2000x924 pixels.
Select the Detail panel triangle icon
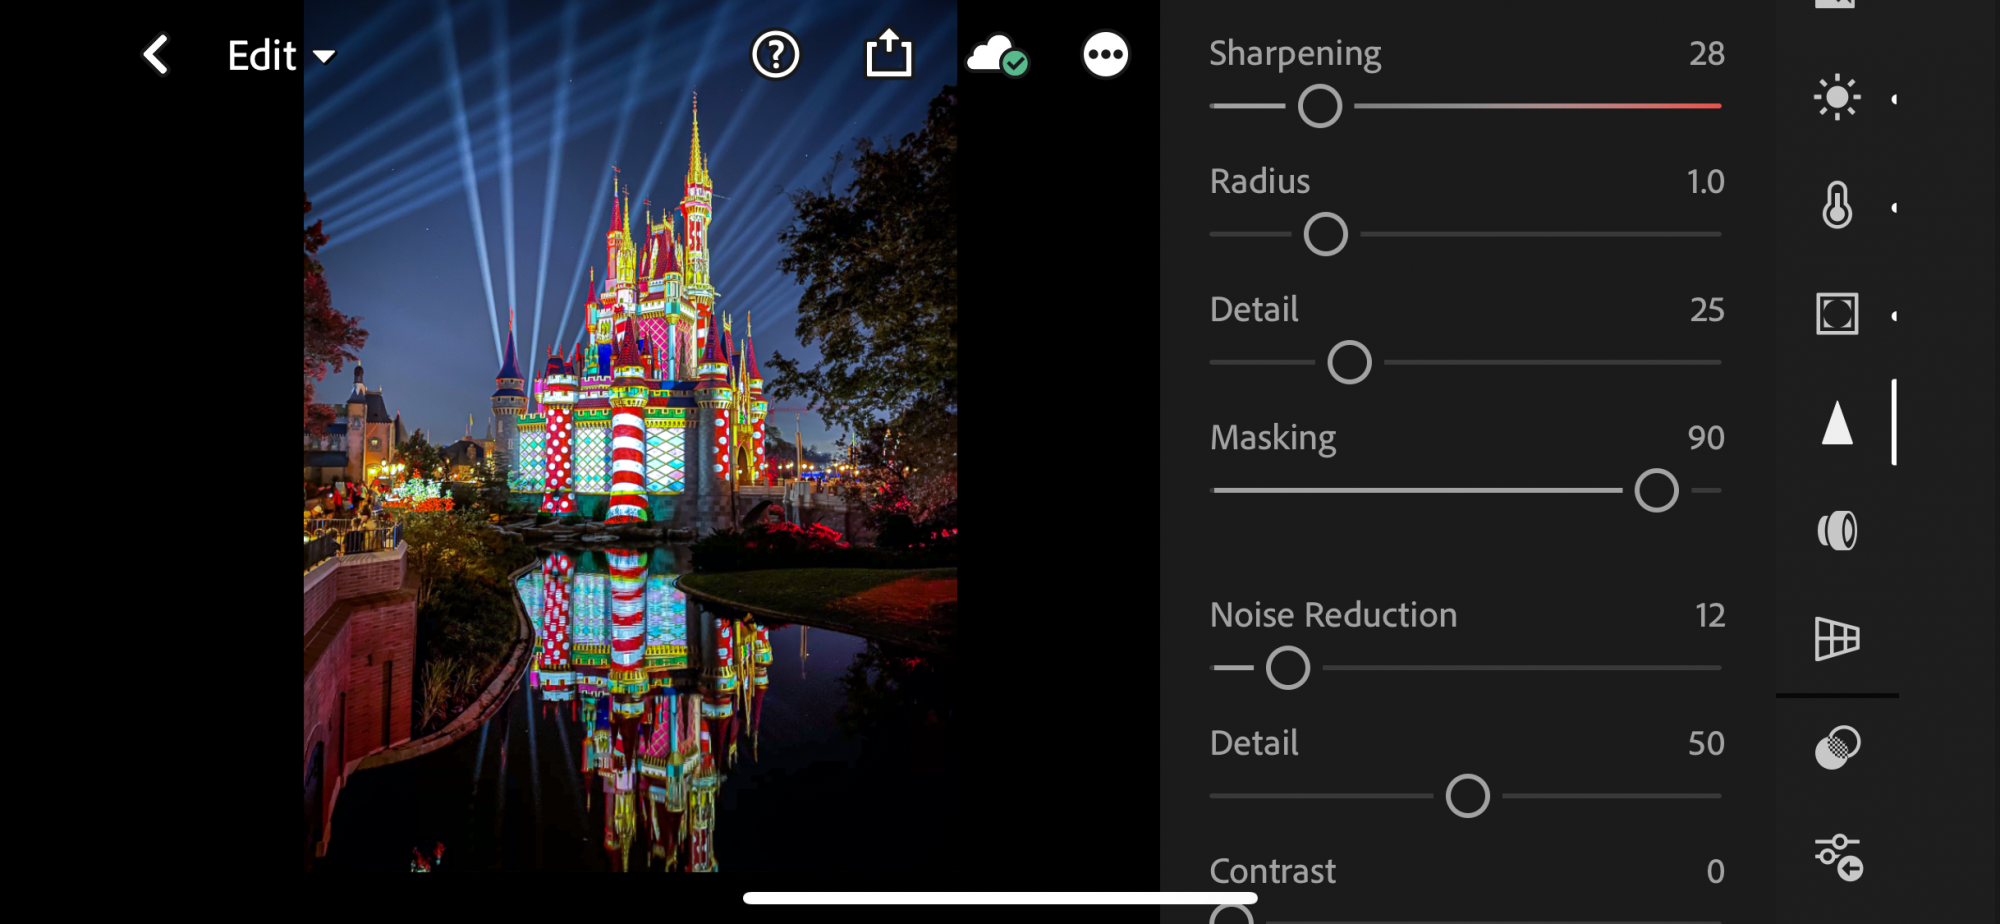[x=1837, y=422]
